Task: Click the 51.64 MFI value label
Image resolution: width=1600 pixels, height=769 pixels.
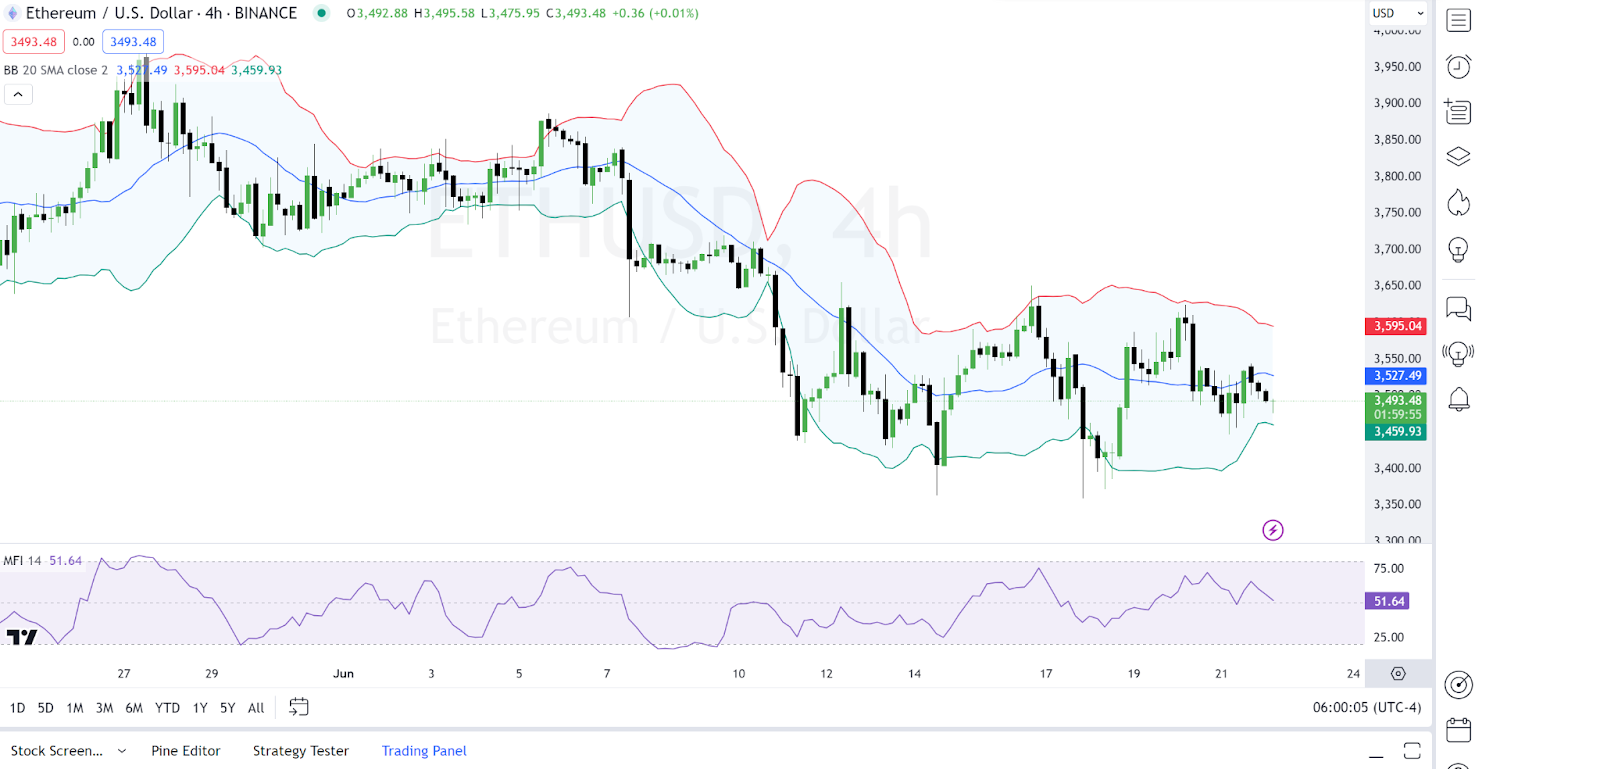Action: coord(1388,601)
